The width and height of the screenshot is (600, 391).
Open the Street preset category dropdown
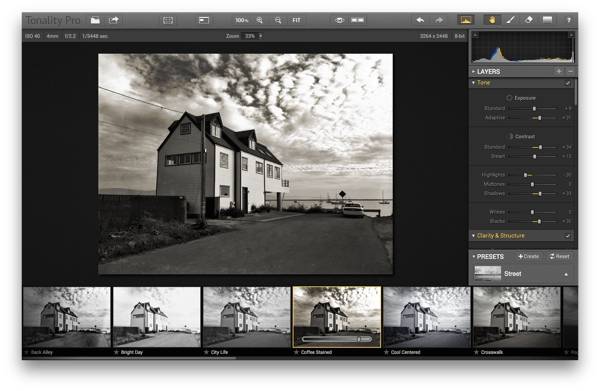[566, 274]
